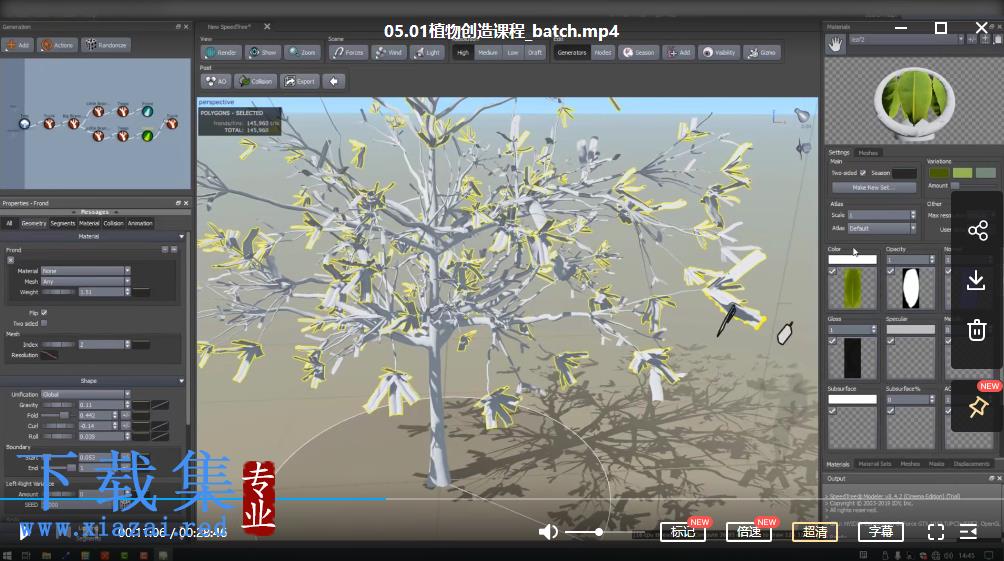
Task: Toggle the Color map checkbox
Action: (x=832, y=272)
